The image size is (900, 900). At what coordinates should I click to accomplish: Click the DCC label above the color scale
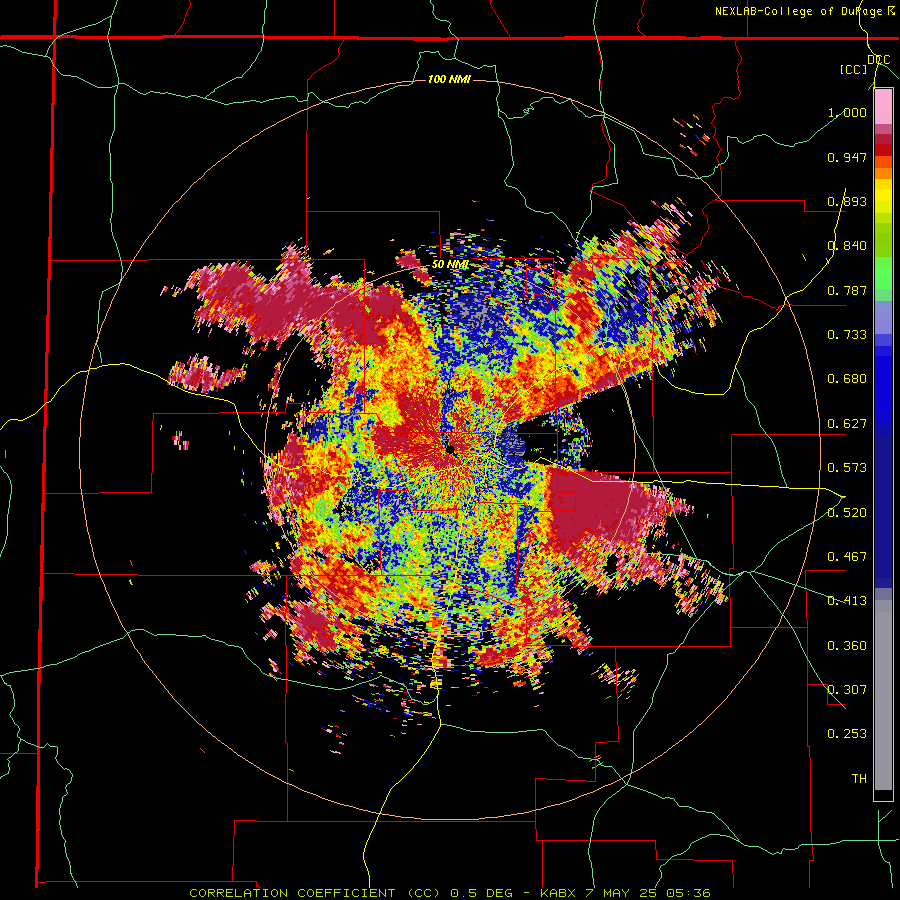tap(878, 59)
